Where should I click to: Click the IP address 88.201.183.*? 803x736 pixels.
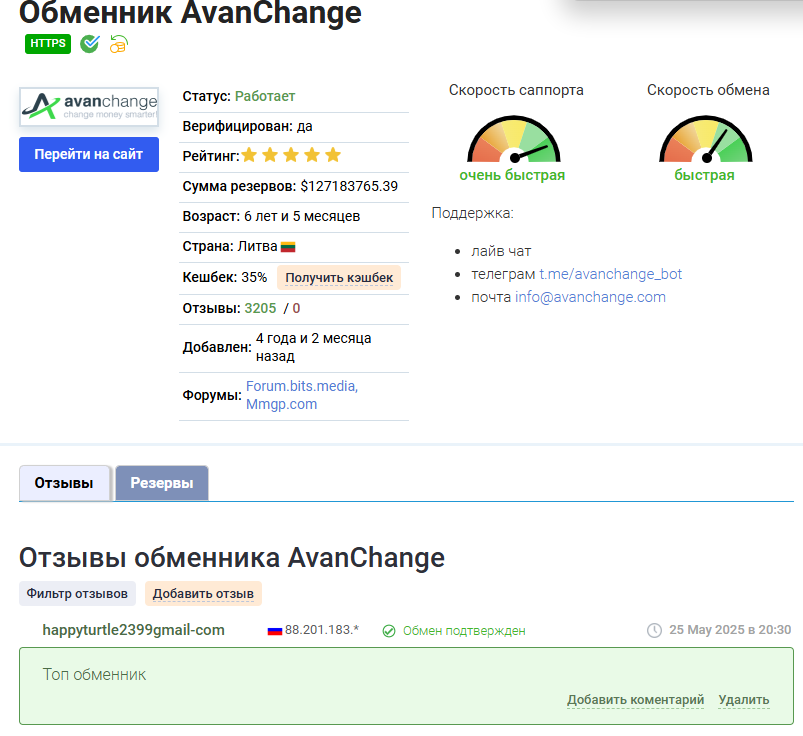coord(322,630)
